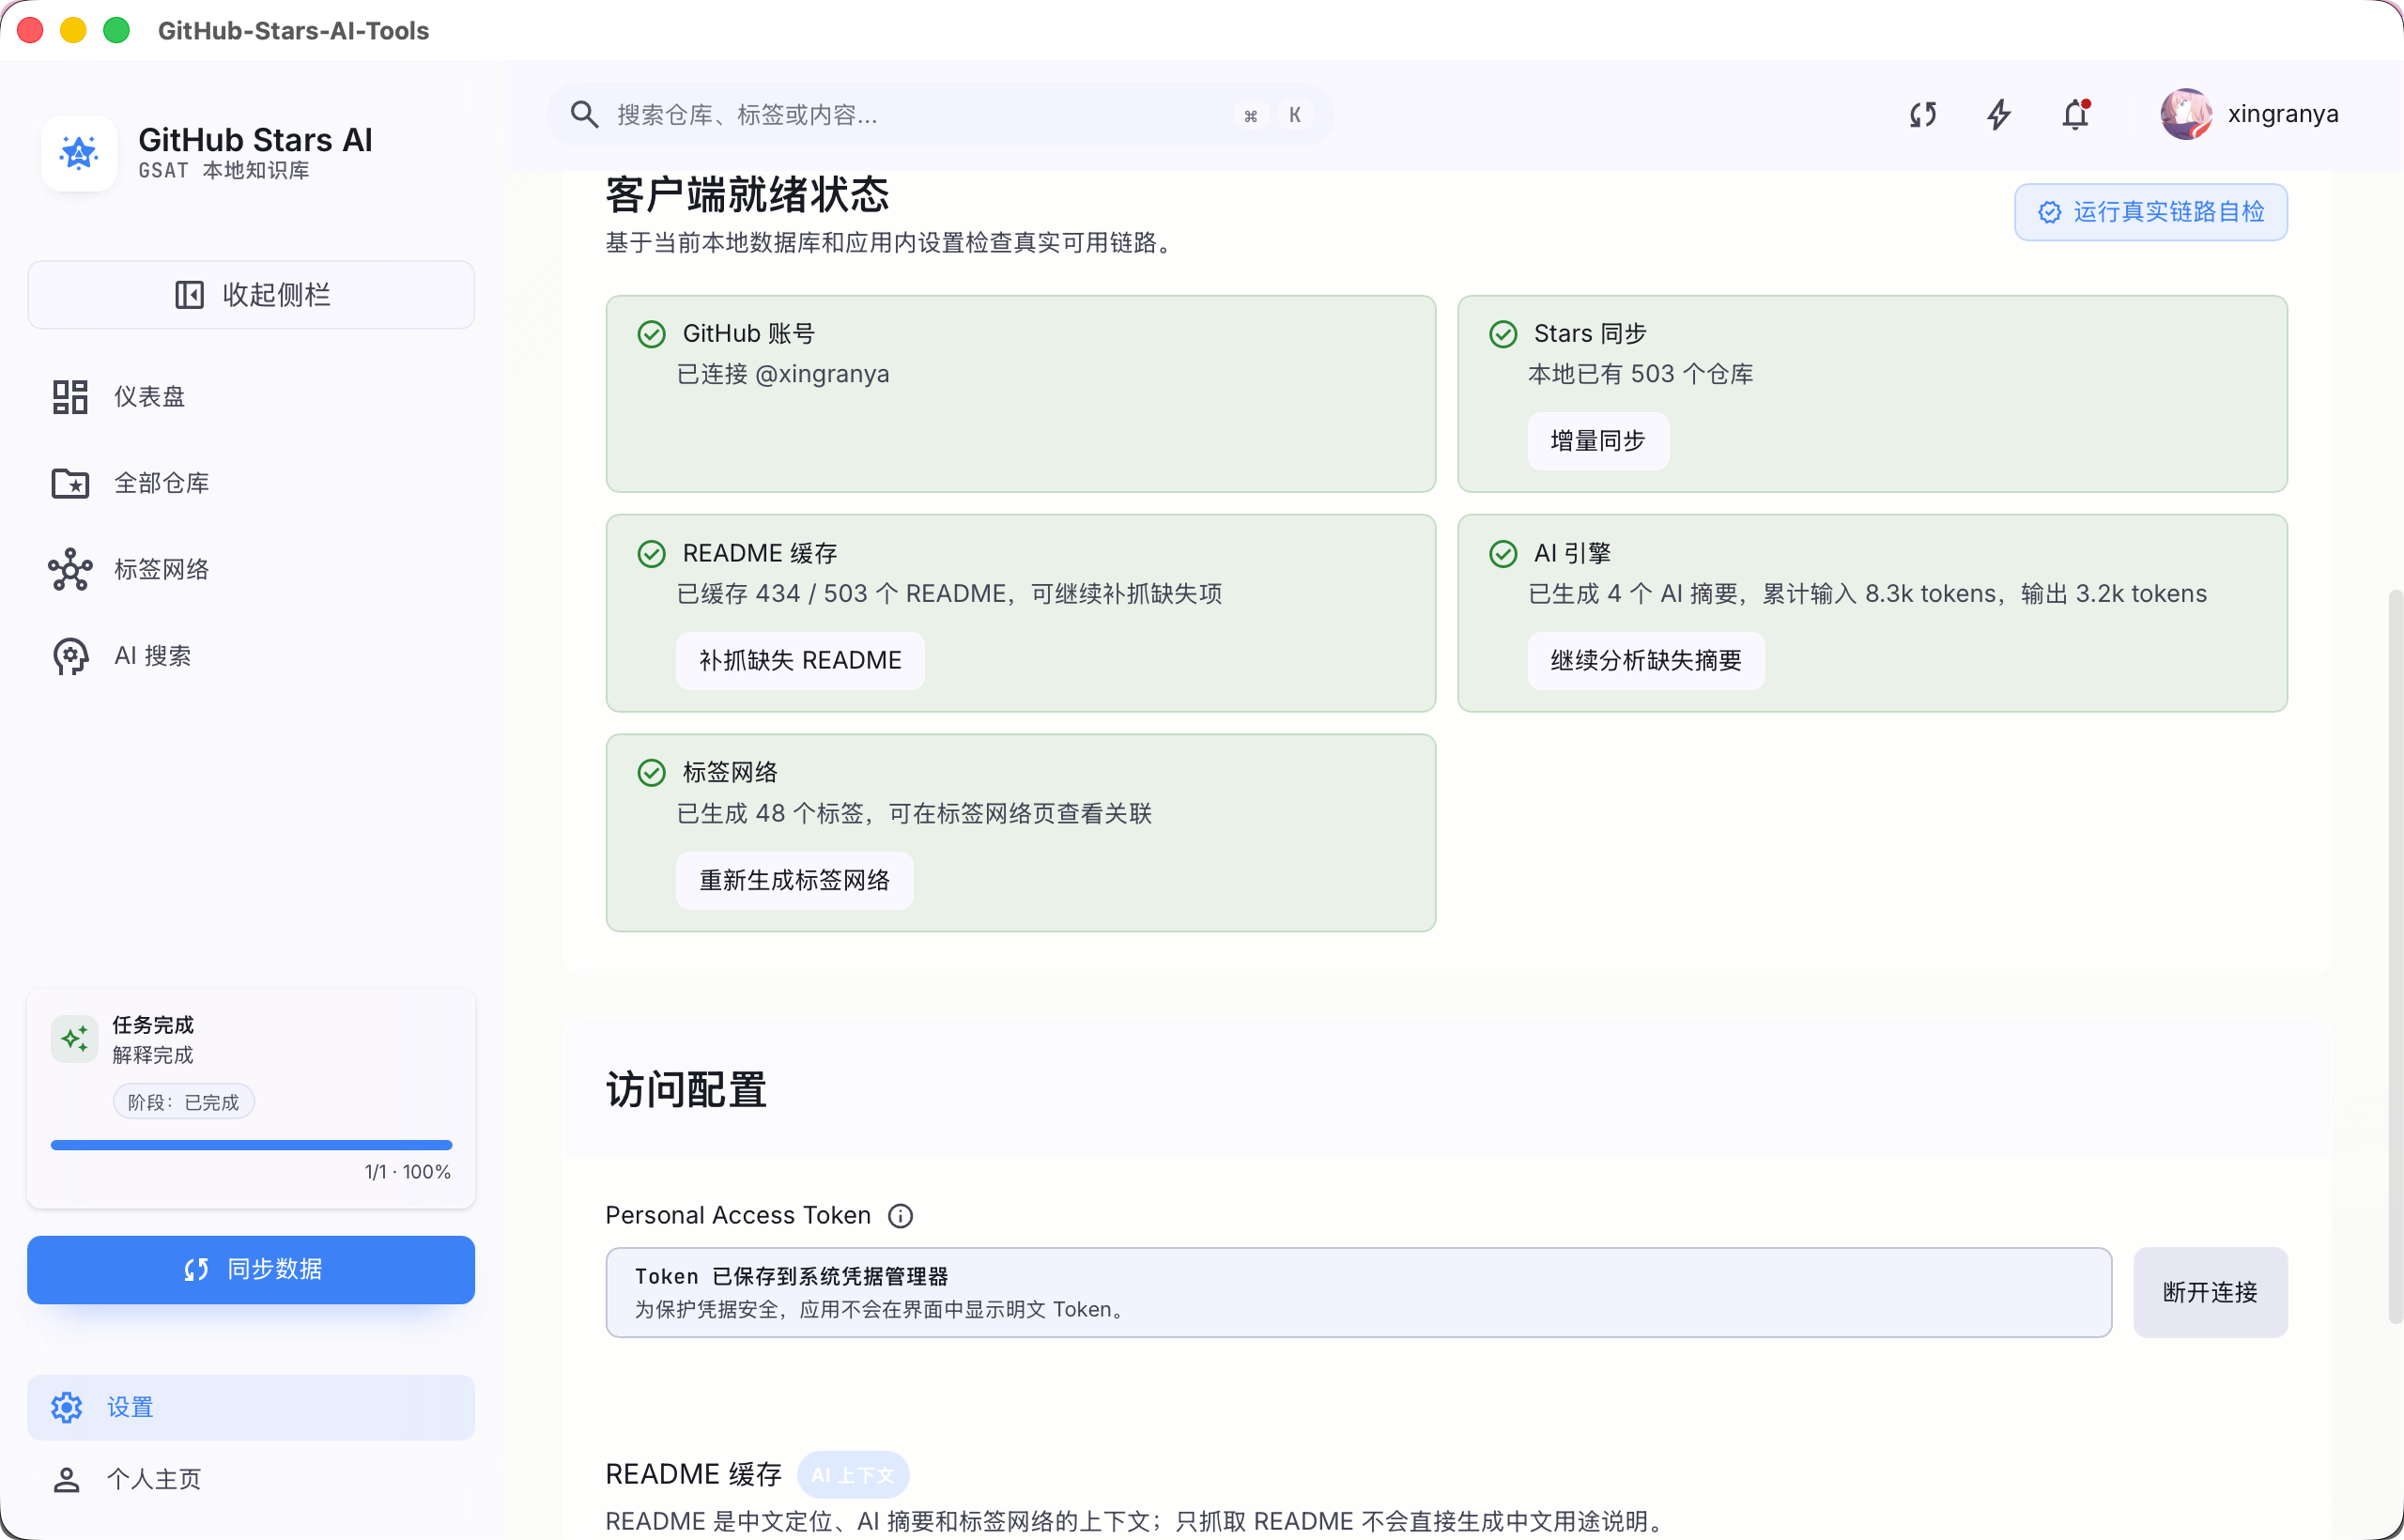Collapse sidebar with 收起侧栏 button
This screenshot has height=1540, width=2404.
click(251, 295)
